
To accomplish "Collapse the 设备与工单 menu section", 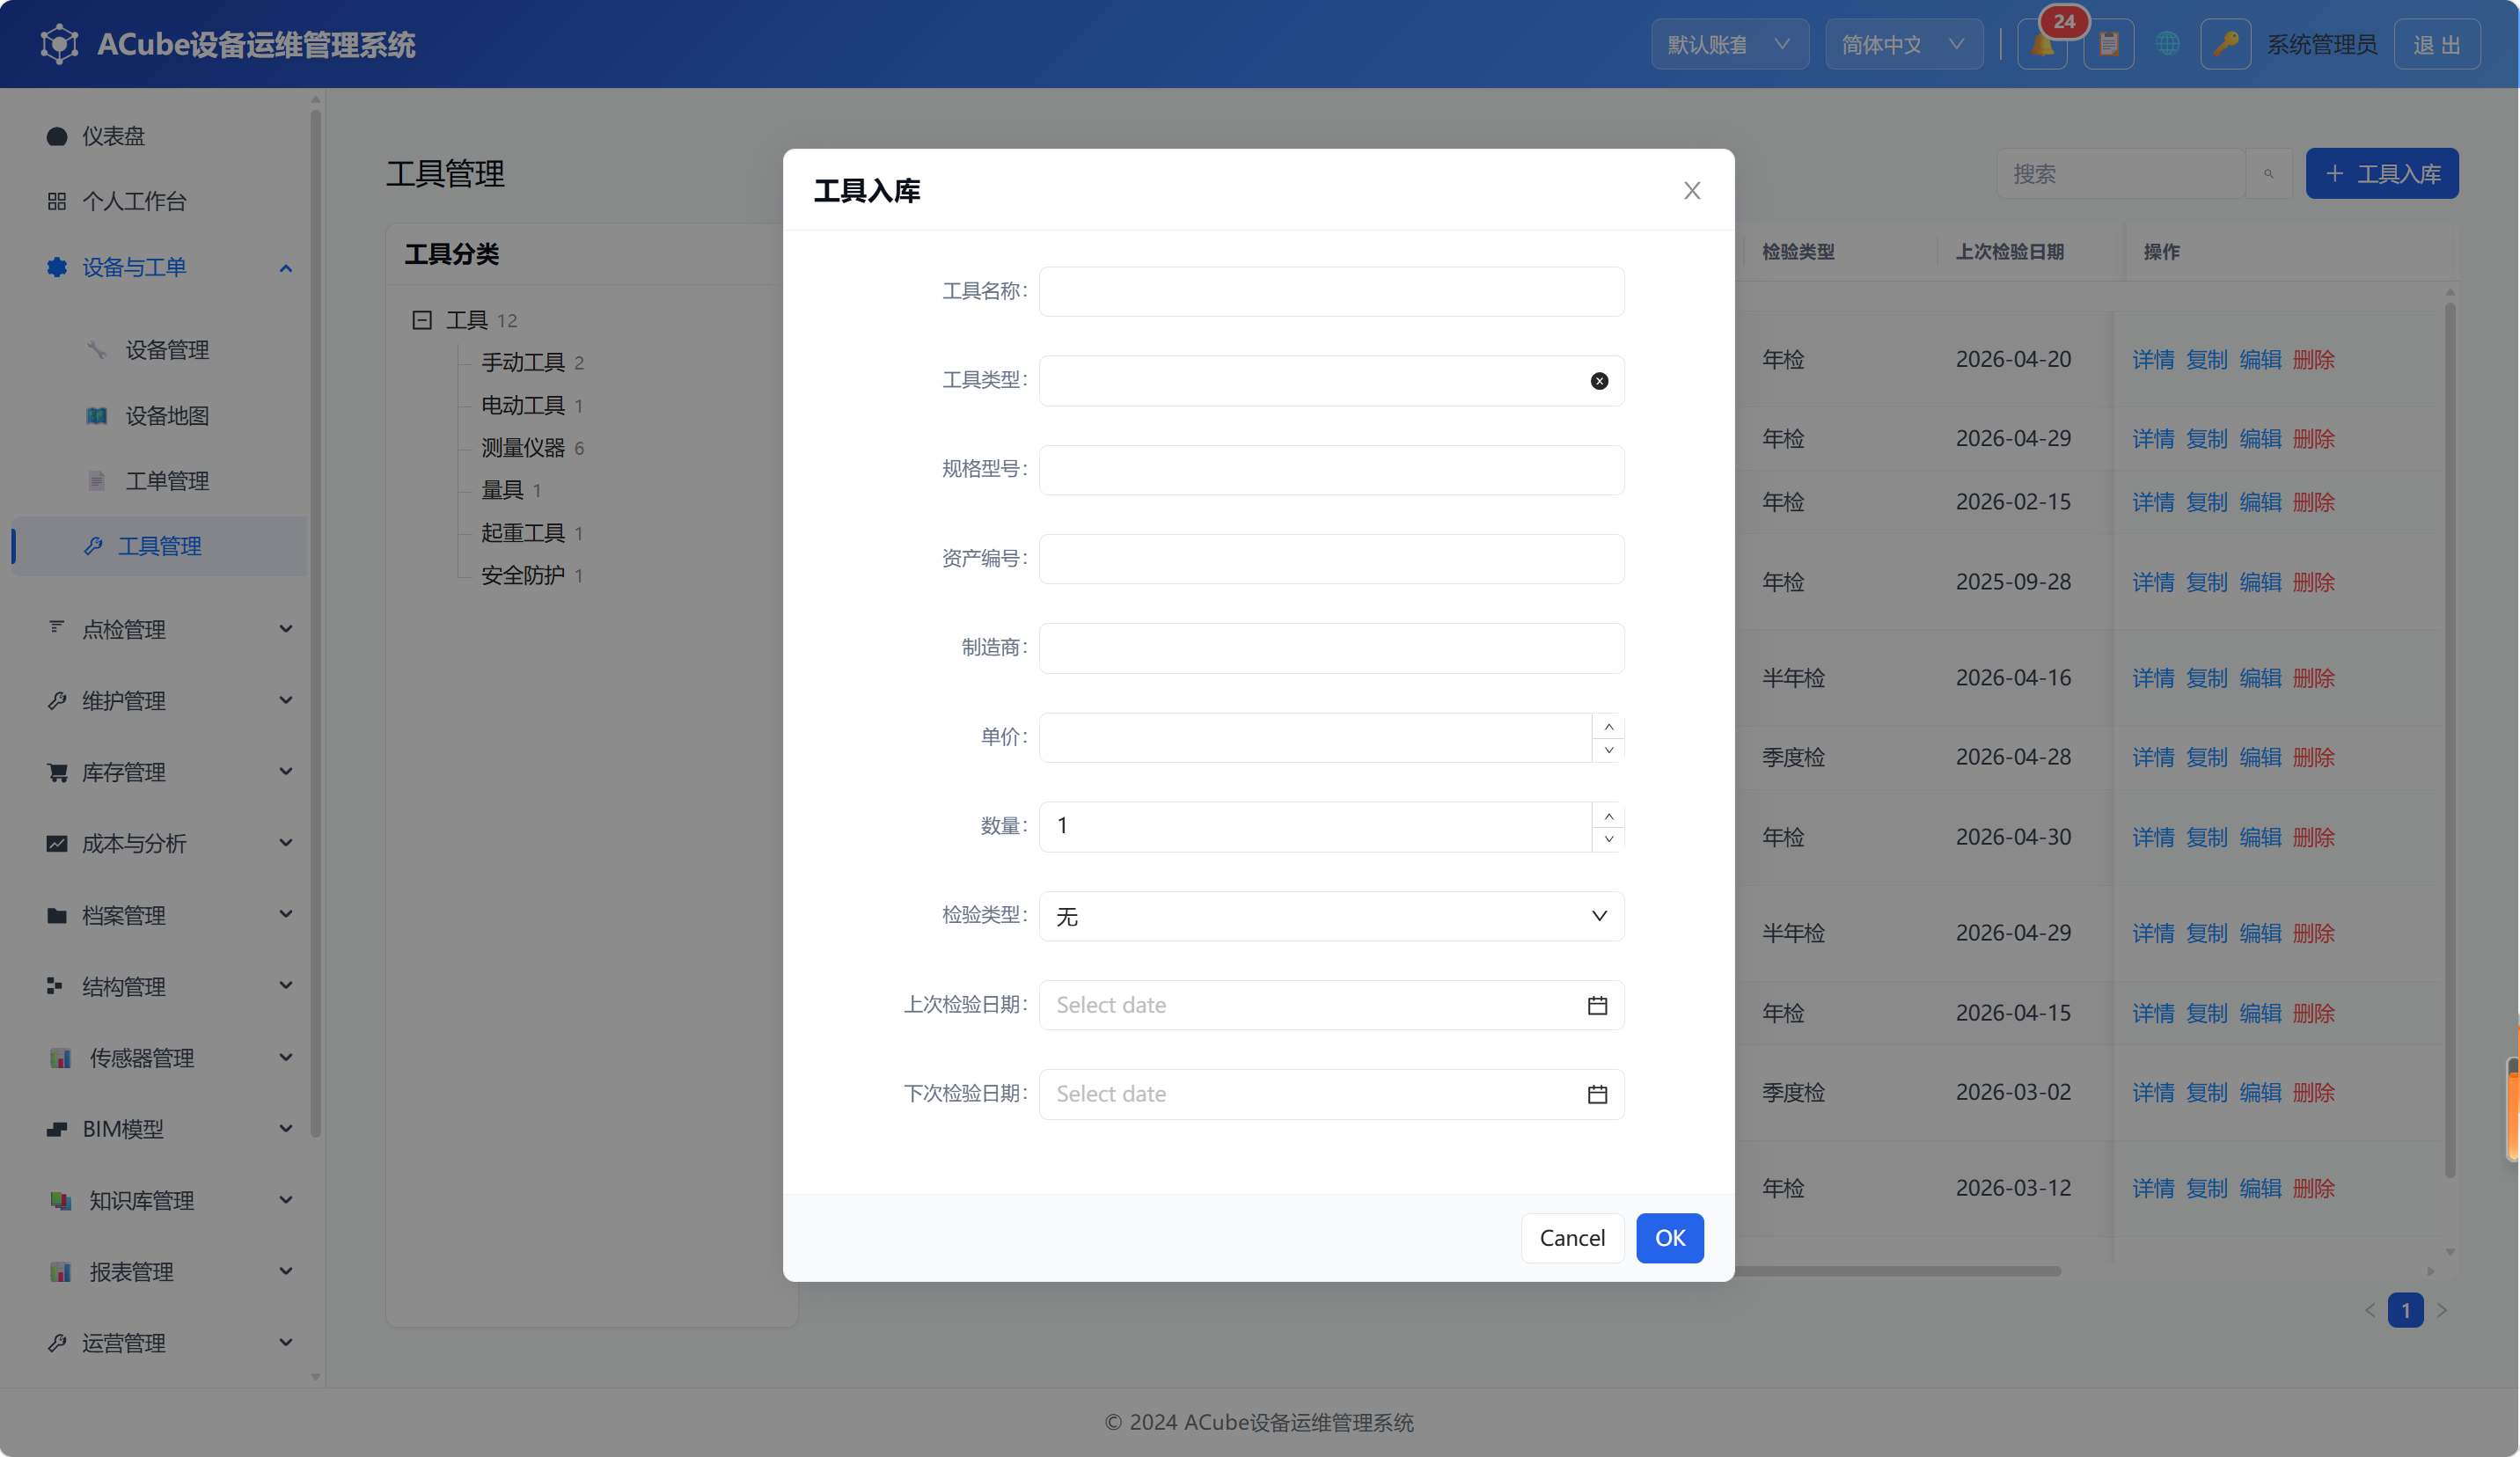I will tap(286, 268).
